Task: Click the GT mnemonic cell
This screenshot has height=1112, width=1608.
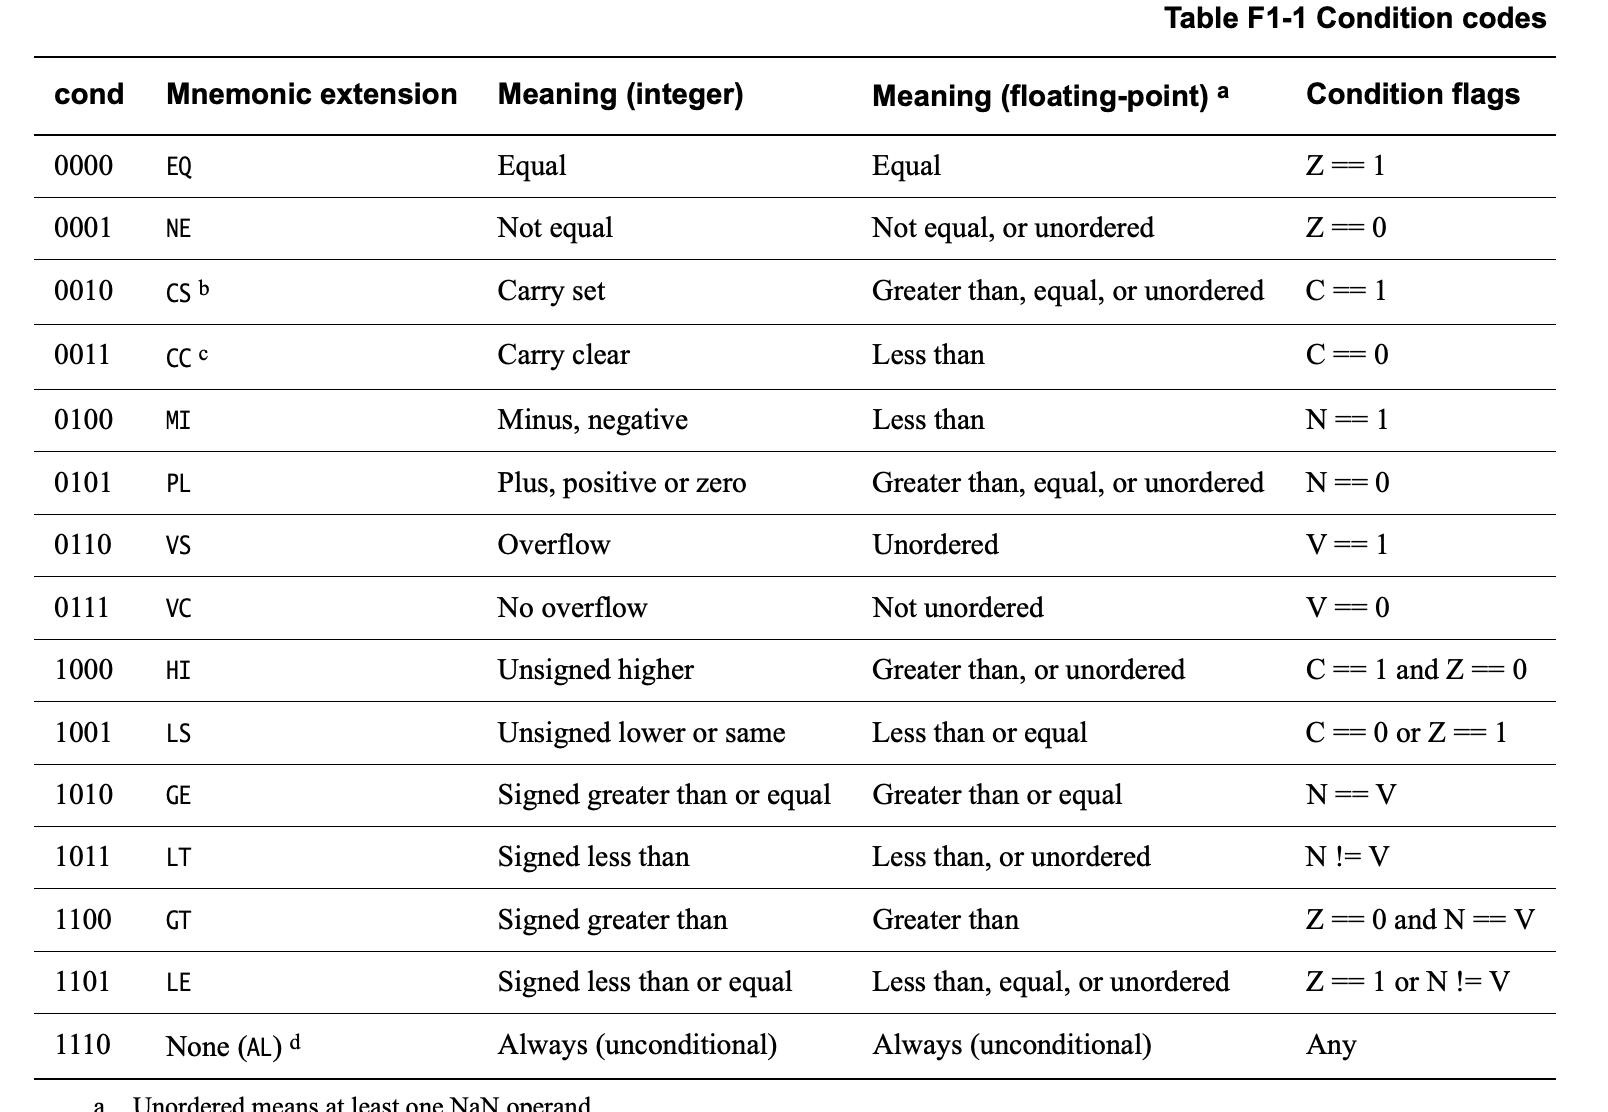Action: point(178,920)
